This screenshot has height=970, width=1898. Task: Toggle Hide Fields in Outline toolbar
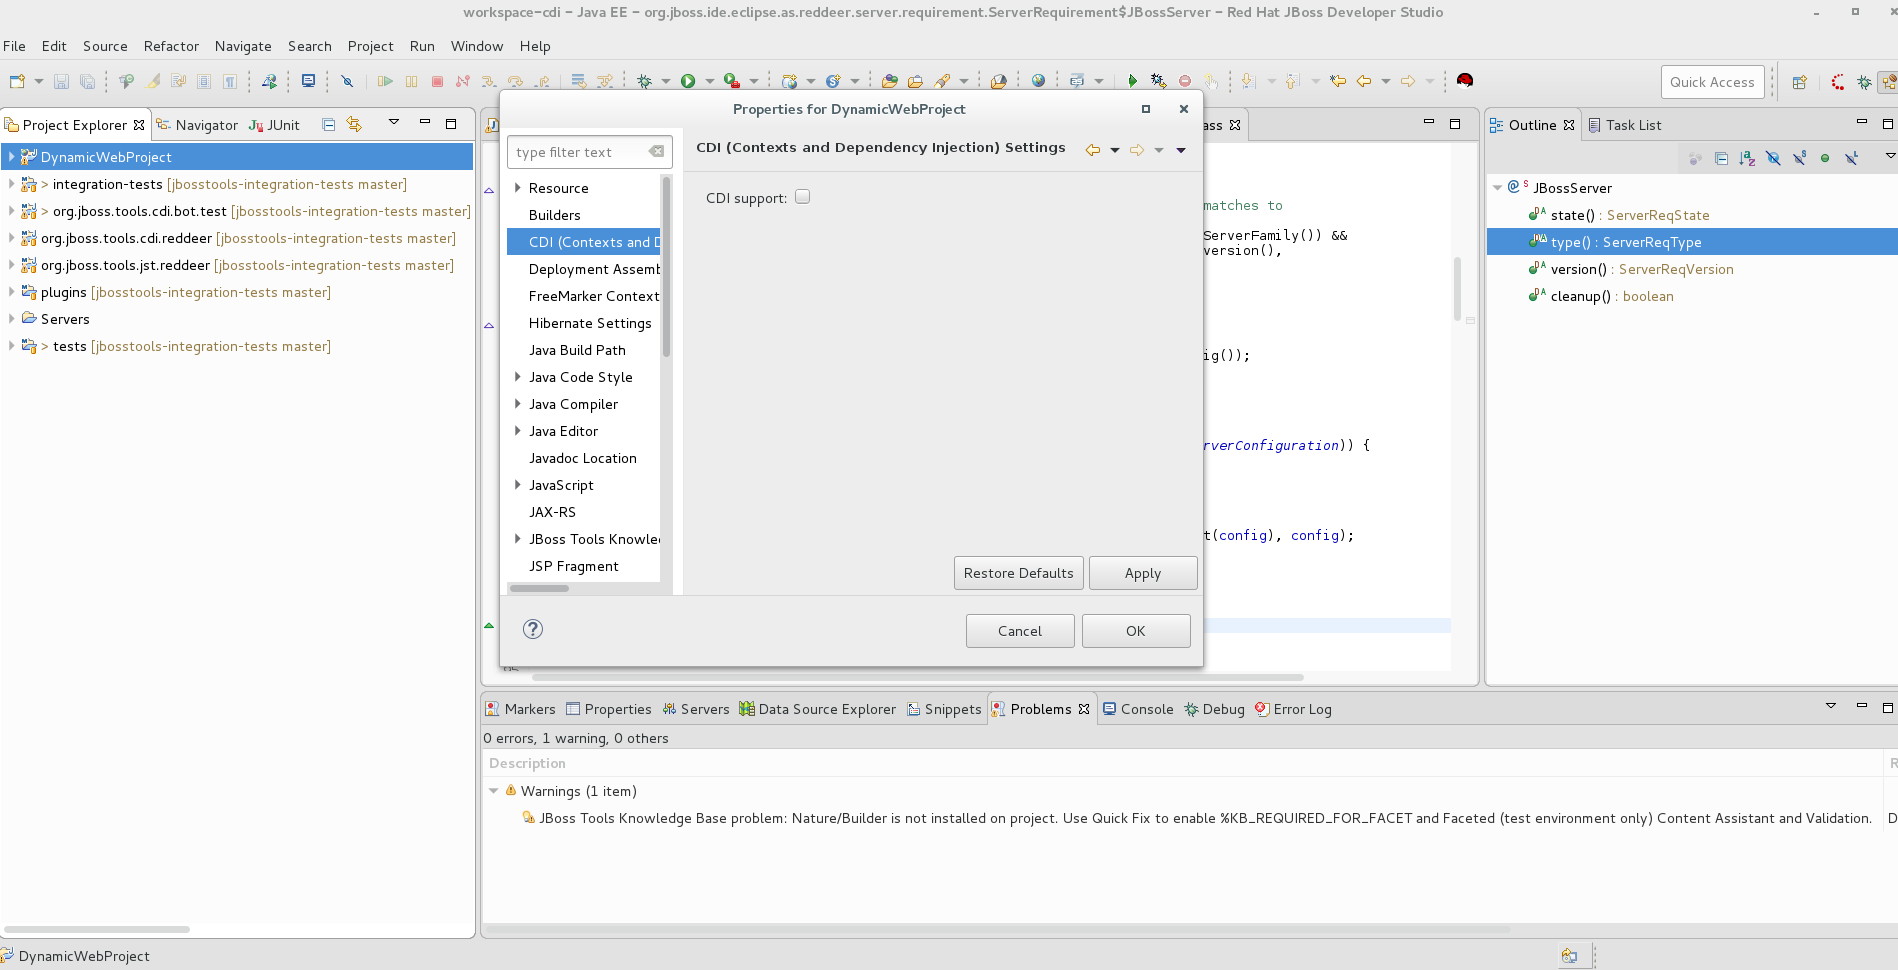pos(1773,158)
